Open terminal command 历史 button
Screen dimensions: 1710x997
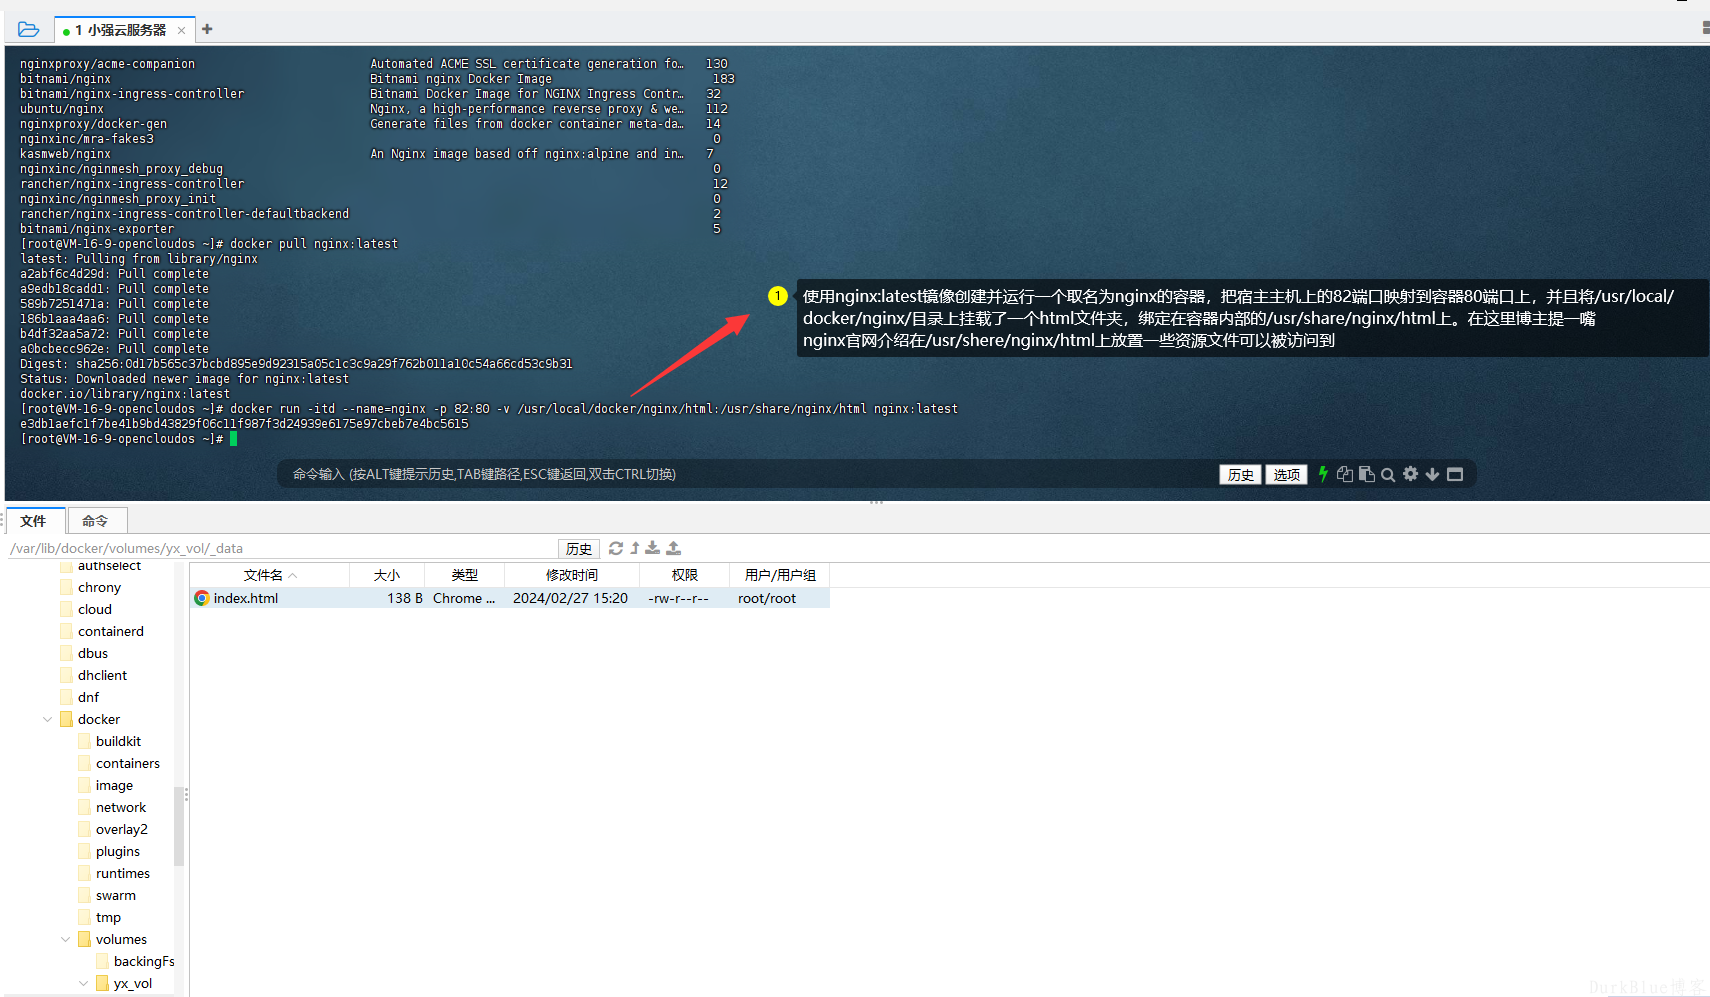(1240, 474)
